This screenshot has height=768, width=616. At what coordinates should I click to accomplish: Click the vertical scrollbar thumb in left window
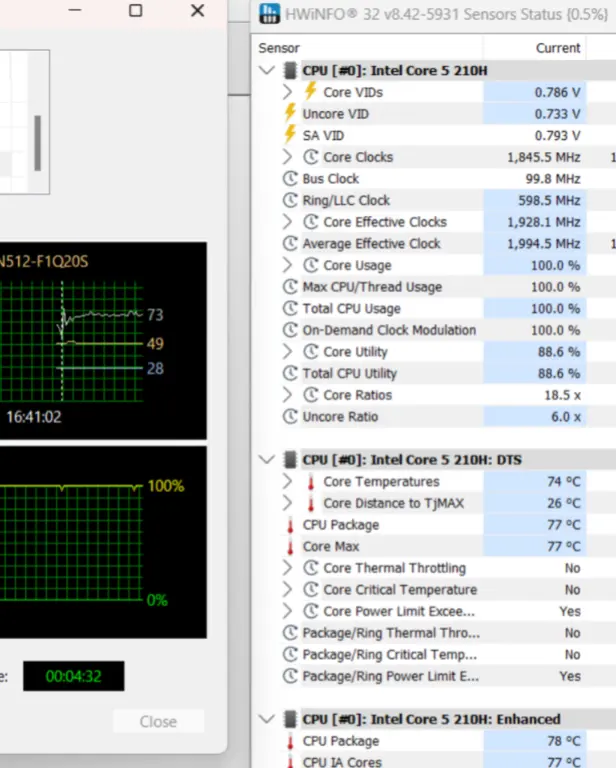pos(37,143)
